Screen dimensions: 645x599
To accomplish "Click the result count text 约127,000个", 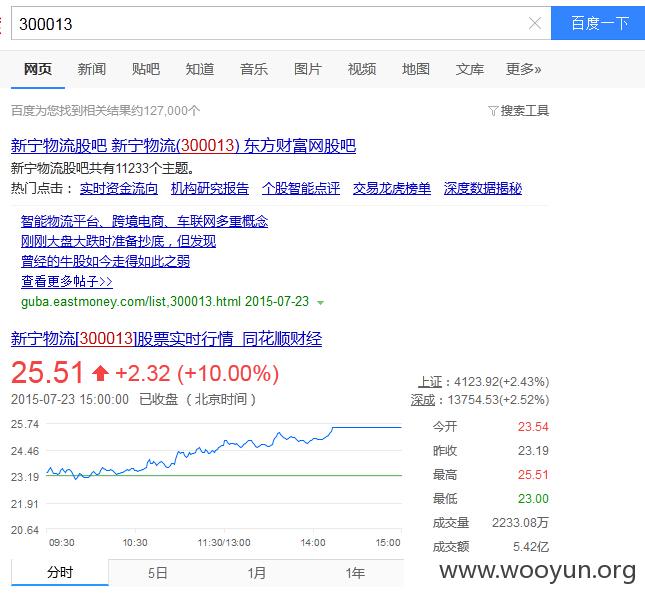I will pyautogui.click(x=165, y=111).
